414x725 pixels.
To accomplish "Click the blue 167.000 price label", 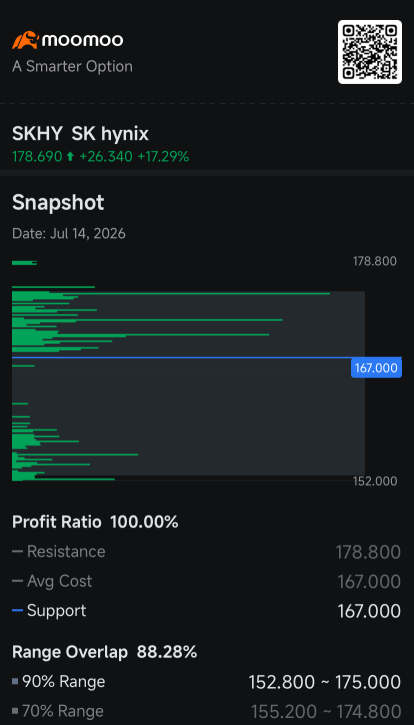I will pos(376,368).
